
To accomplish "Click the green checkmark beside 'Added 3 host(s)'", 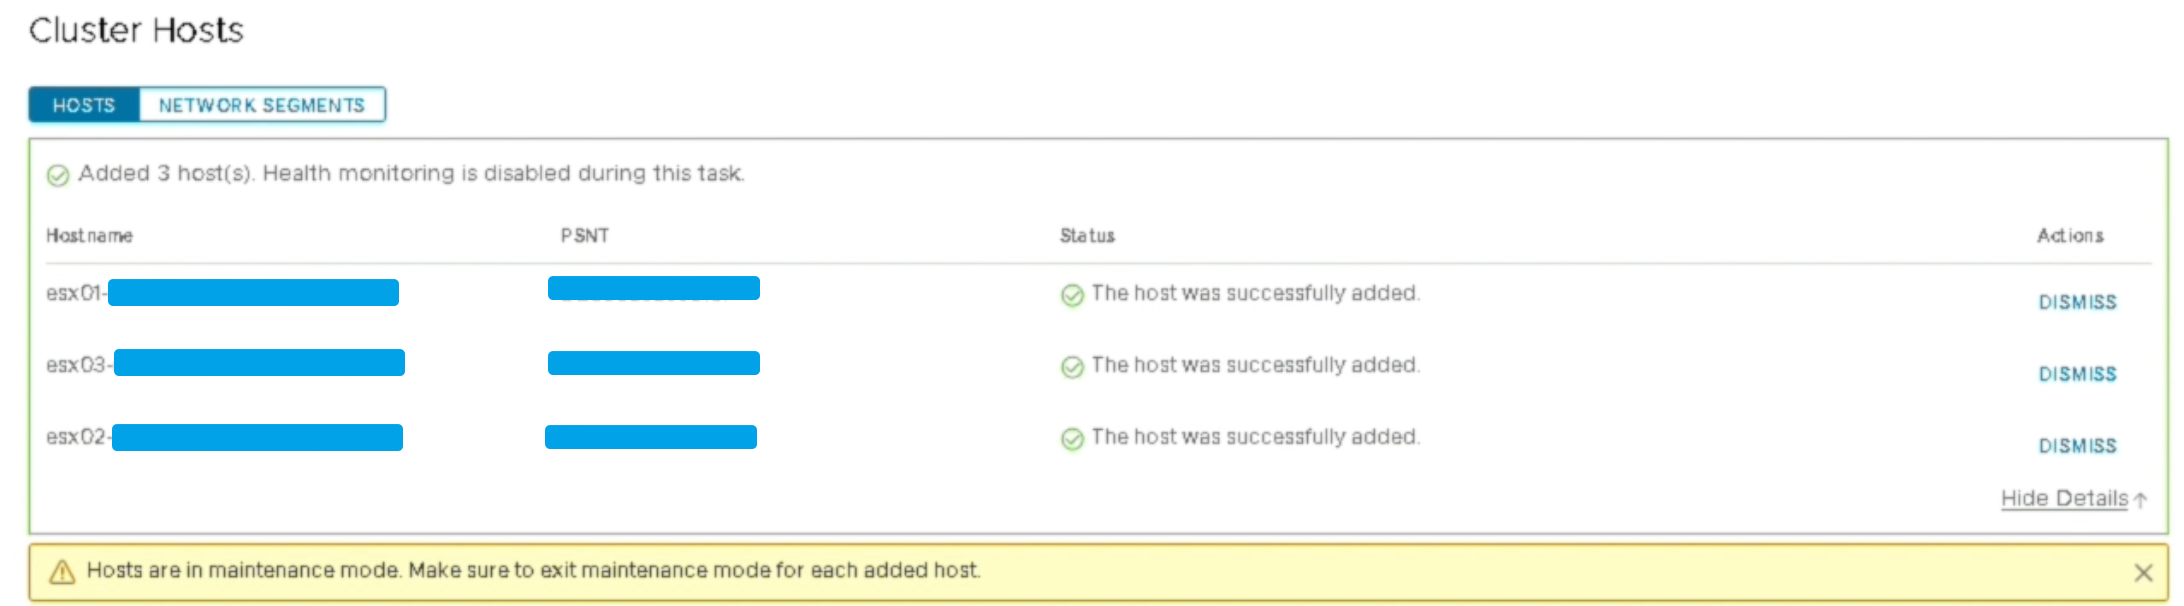I will point(58,175).
